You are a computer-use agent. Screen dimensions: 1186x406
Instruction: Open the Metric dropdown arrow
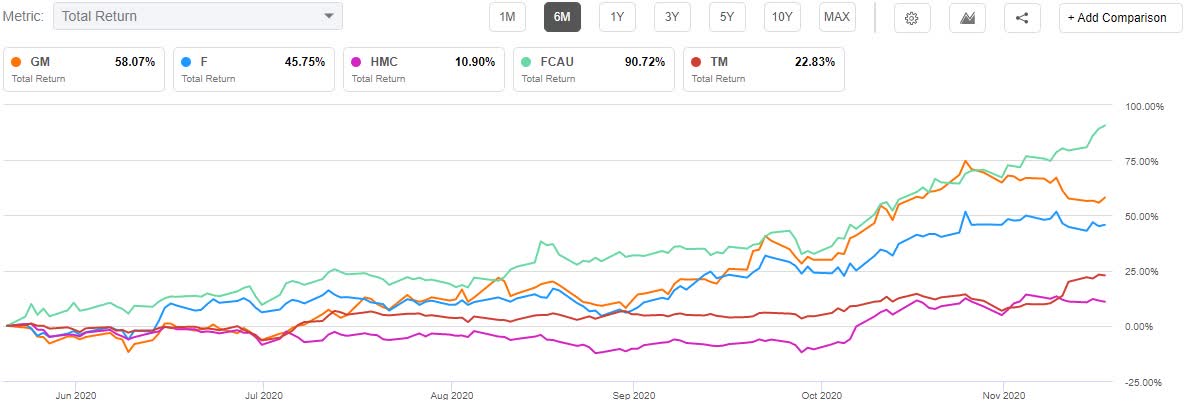click(329, 16)
